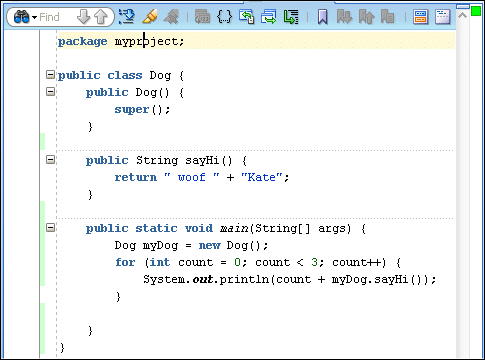Find next occurrence with down arrow
Screen dimensions: 485x360
[83, 17]
